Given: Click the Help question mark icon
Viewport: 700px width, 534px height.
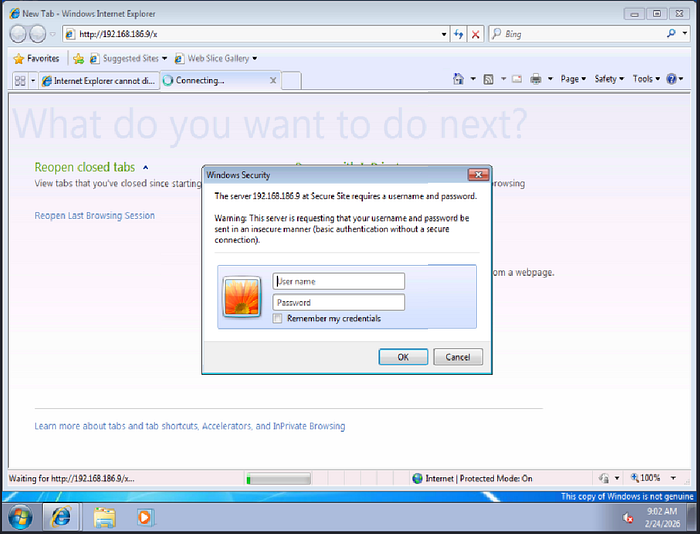Looking at the screenshot, I should coord(671,79).
